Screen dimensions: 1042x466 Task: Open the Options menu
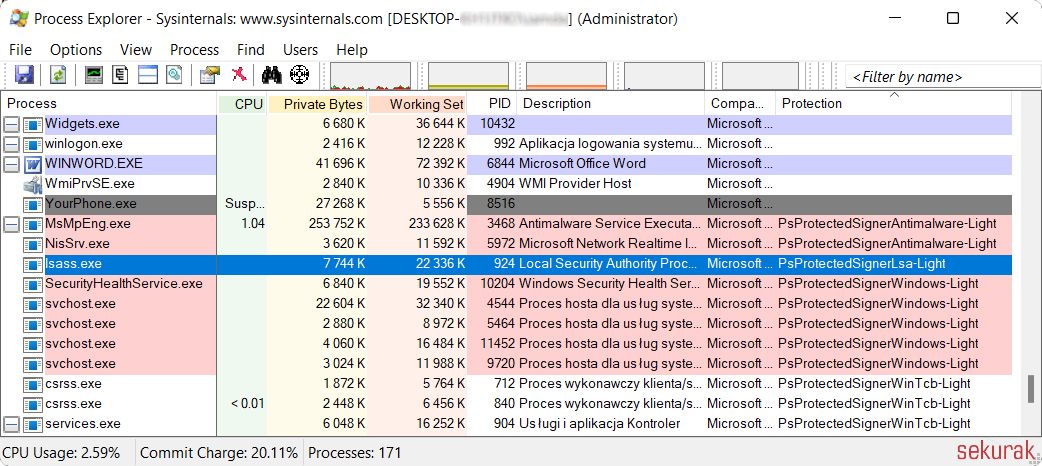click(76, 50)
